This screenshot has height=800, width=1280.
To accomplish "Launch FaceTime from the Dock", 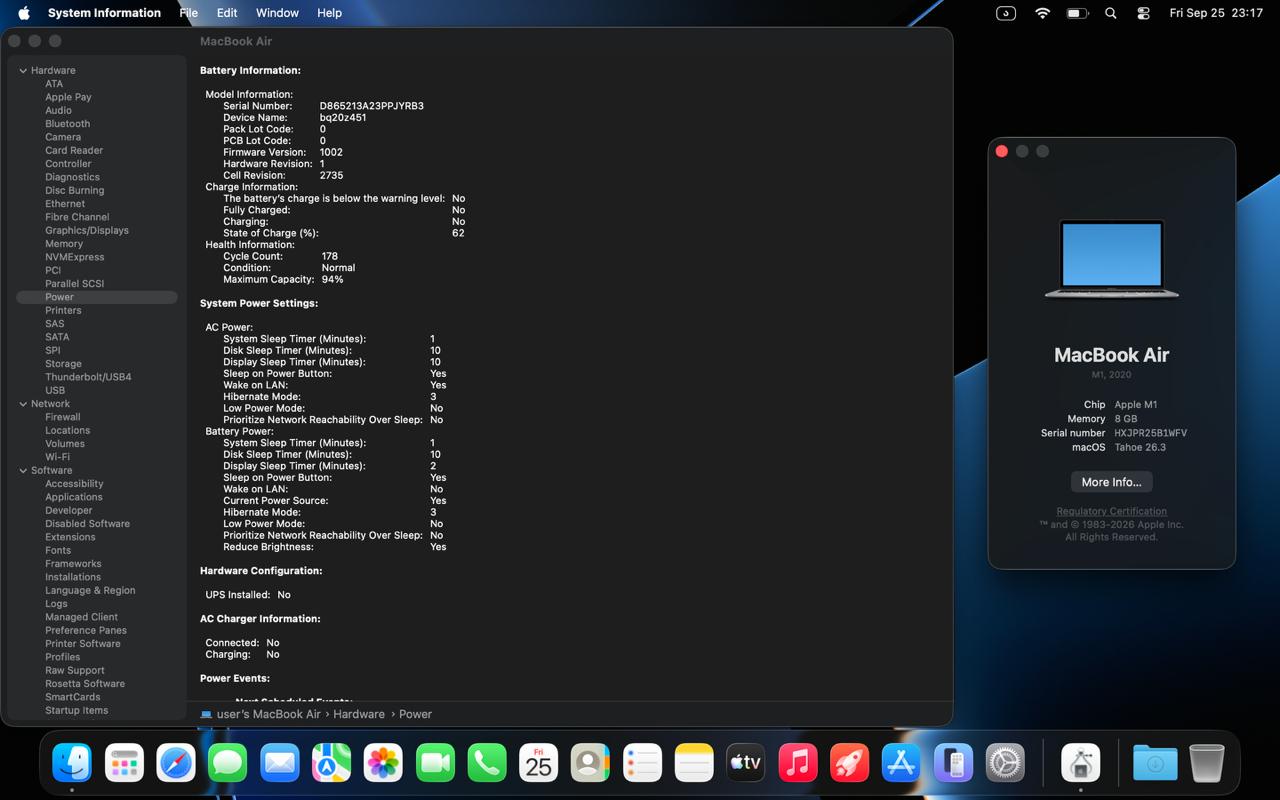I will (x=435, y=763).
